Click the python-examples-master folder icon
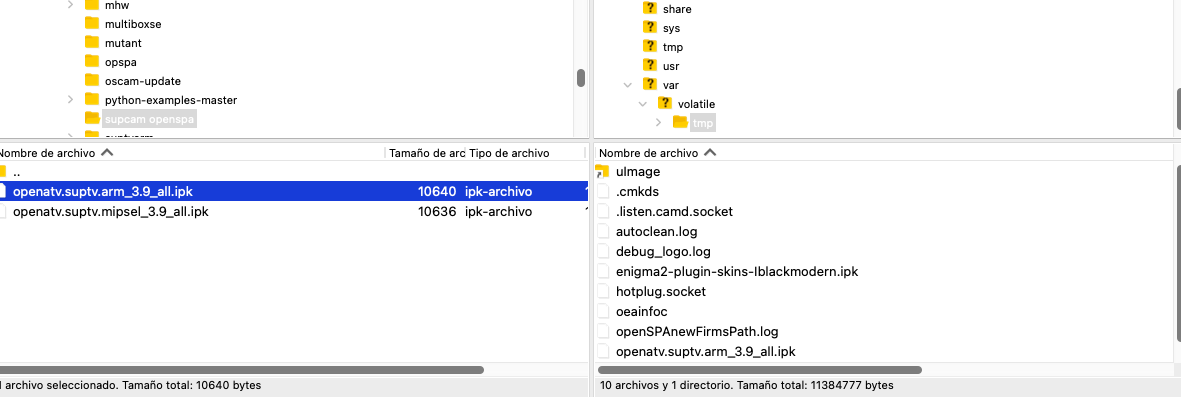Image resolution: width=1181 pixels, height=397 pixels. pyautogui.click(x=92, y=99)
